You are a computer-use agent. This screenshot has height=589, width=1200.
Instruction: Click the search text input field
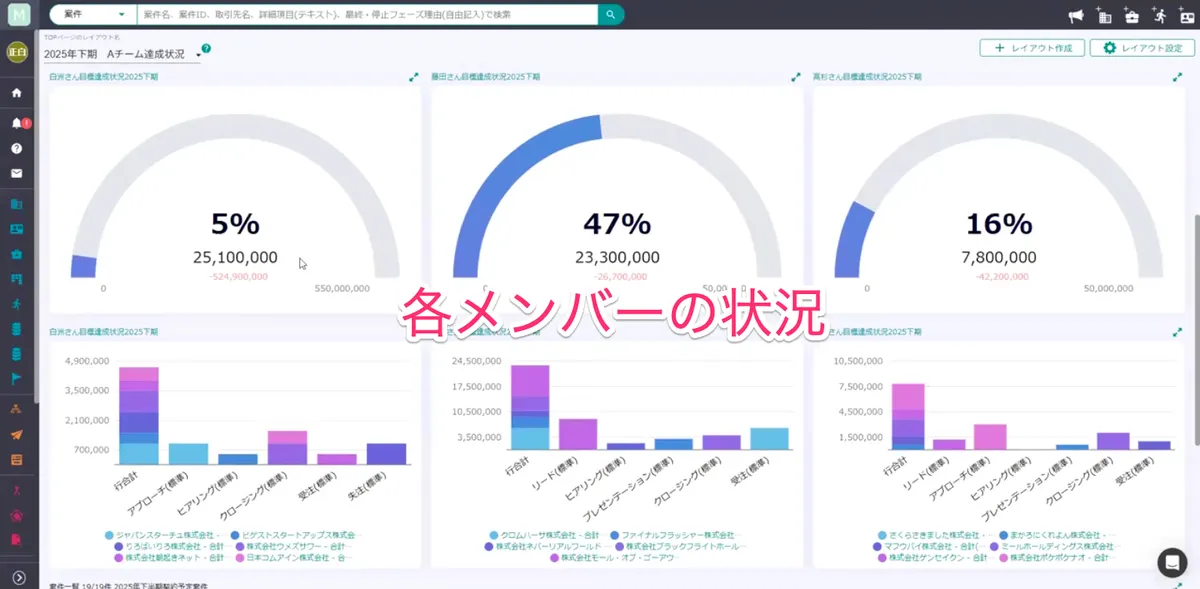pyautogui.click(x=367, y=15)
